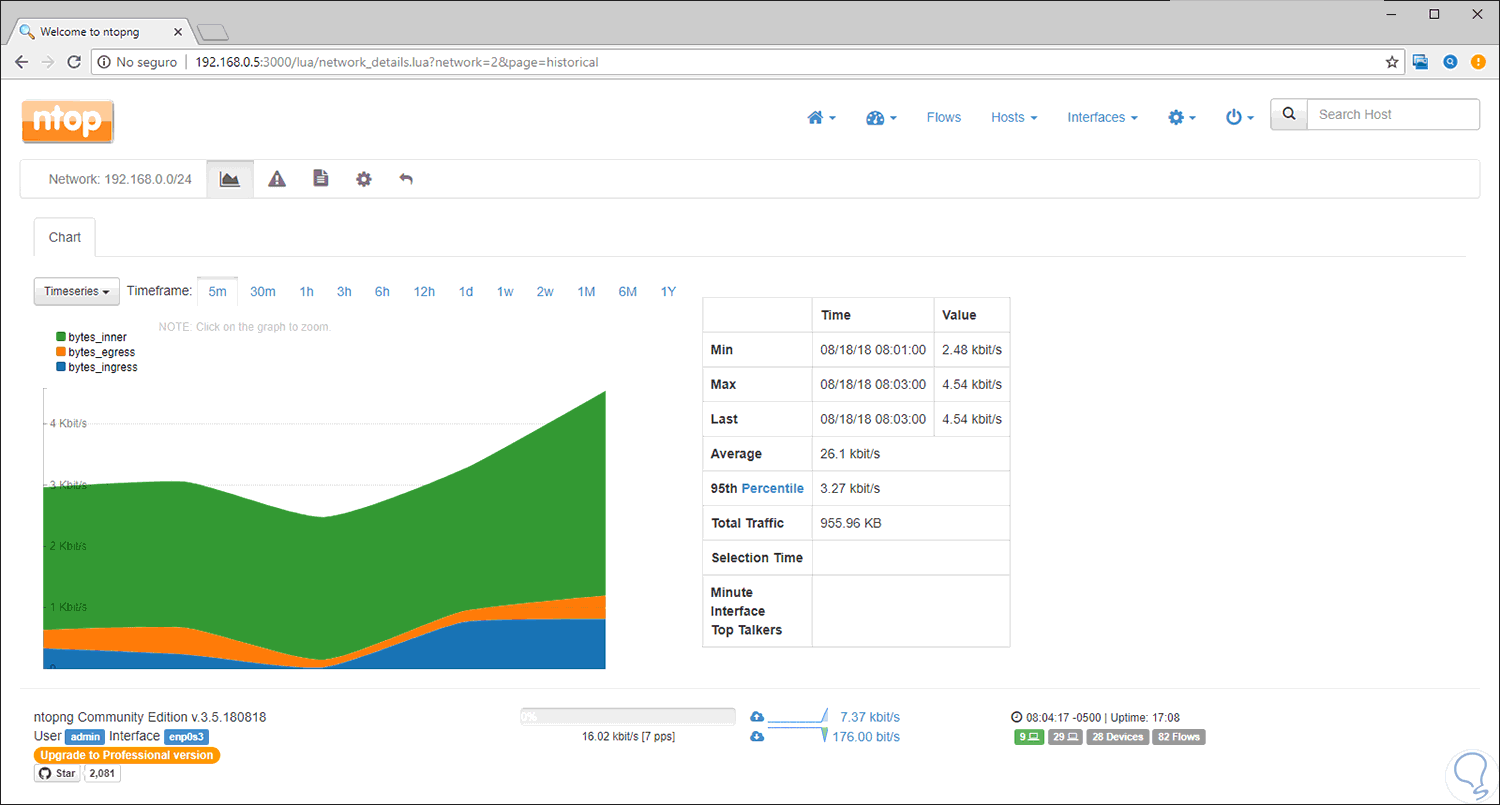The image size is (1500, 805).
Task: Go back in the browser
Action: [x=22, y=62]
